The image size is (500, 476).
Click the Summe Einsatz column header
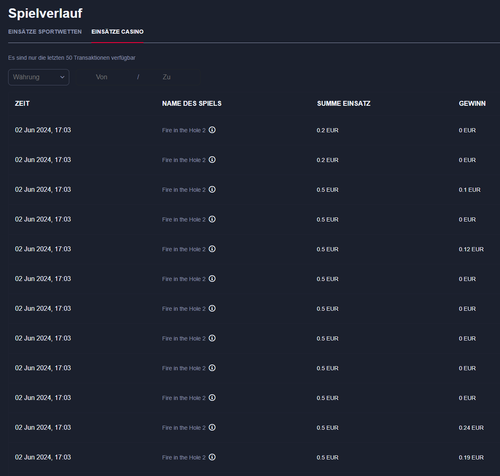point(344,104)
